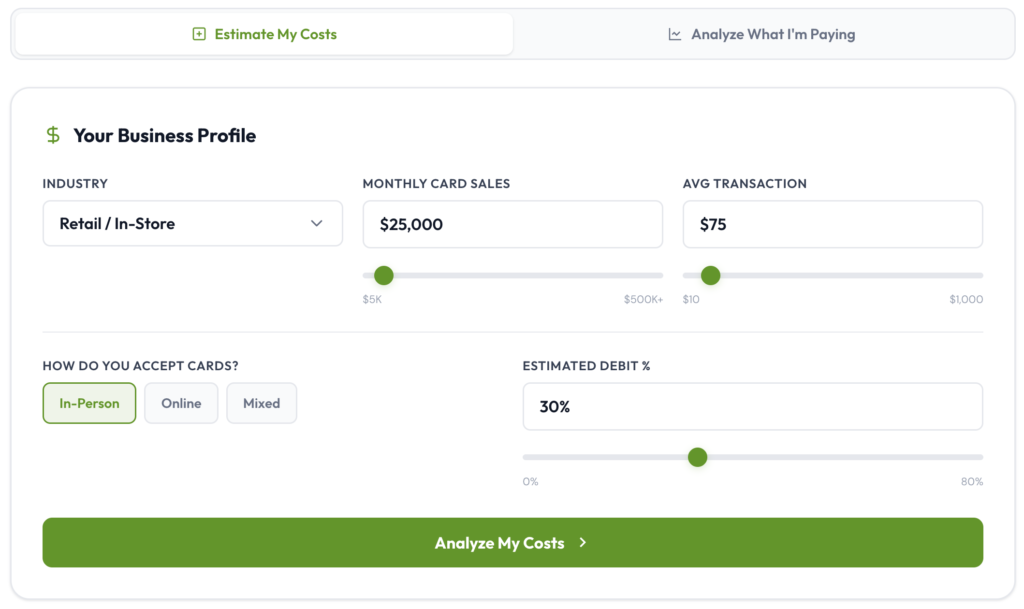Select the In-Person card acceptance option

pos(89,403)
